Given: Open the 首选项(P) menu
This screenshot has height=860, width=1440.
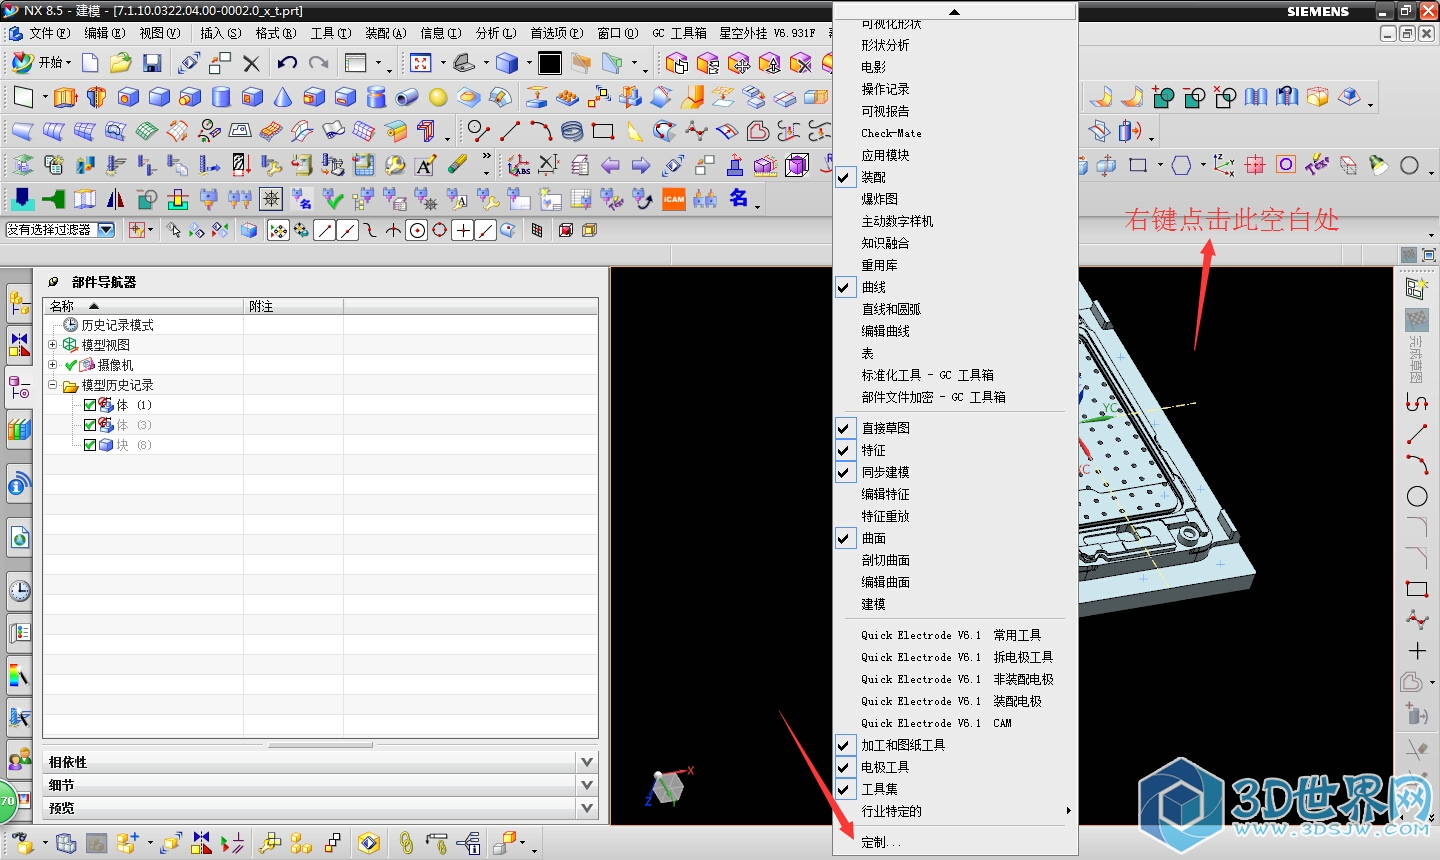Looking at the screenshot, I should (557, 33).
